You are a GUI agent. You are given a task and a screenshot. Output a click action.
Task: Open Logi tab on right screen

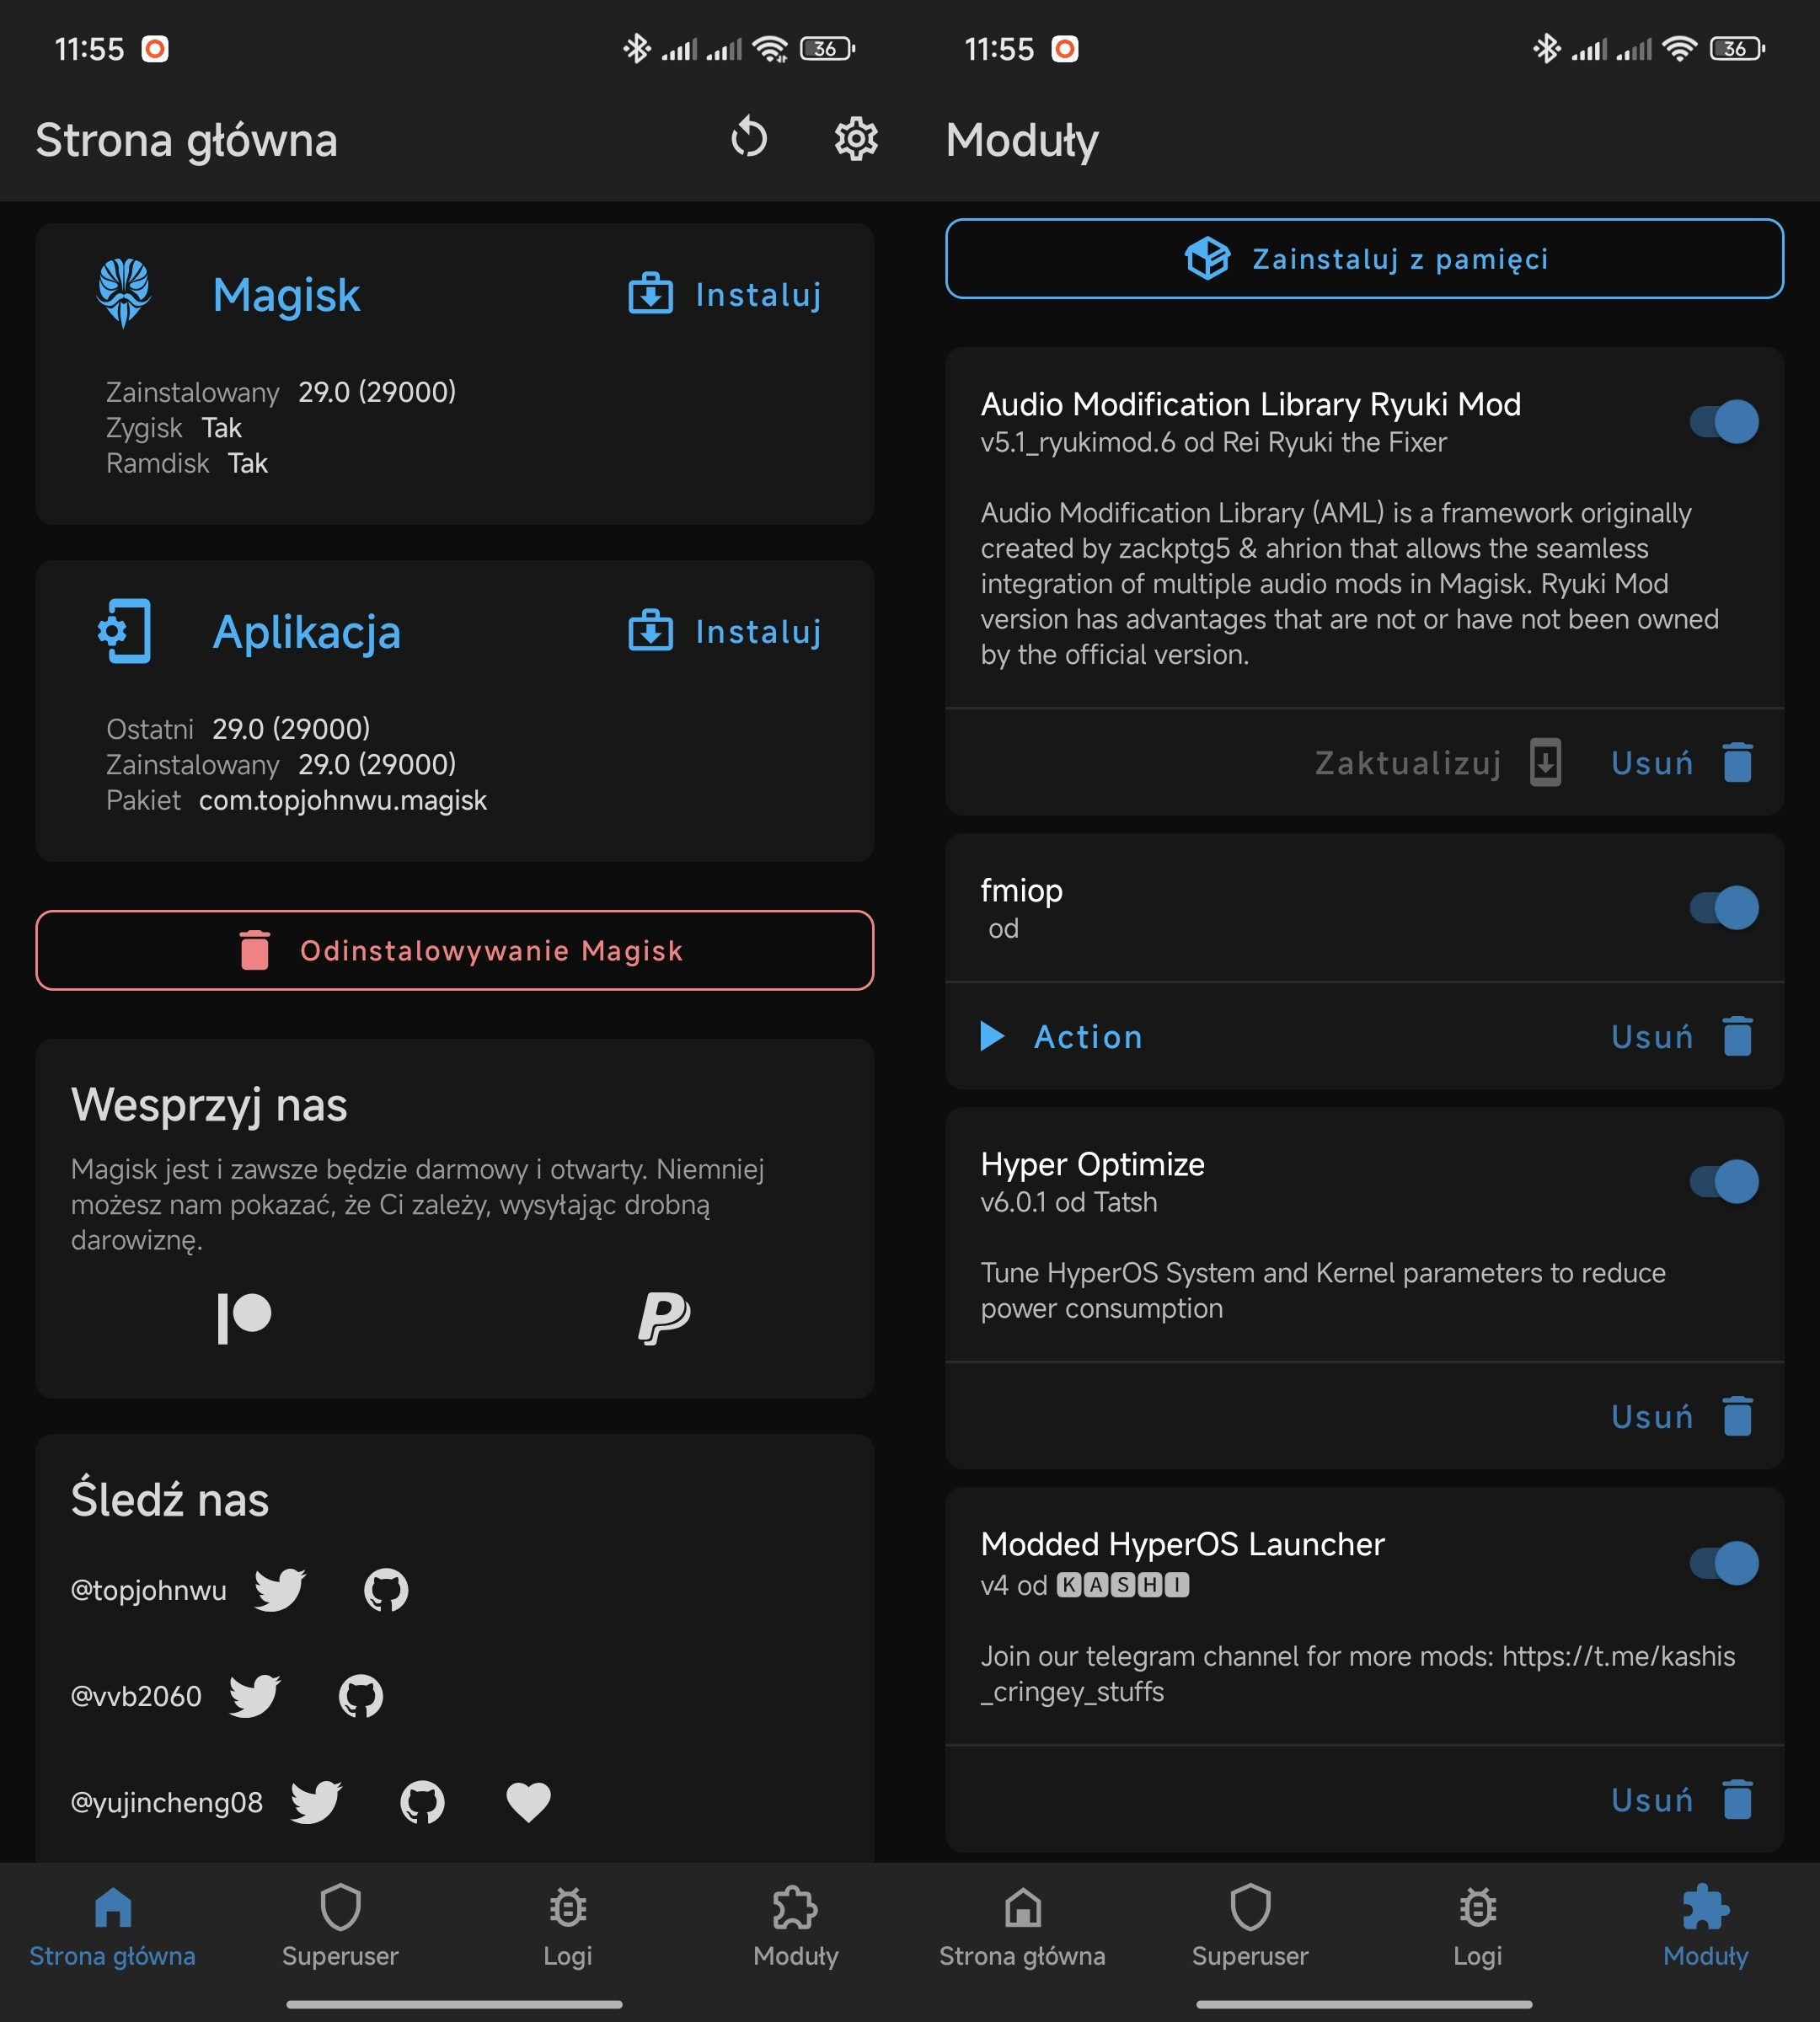pos(1477,1927)
